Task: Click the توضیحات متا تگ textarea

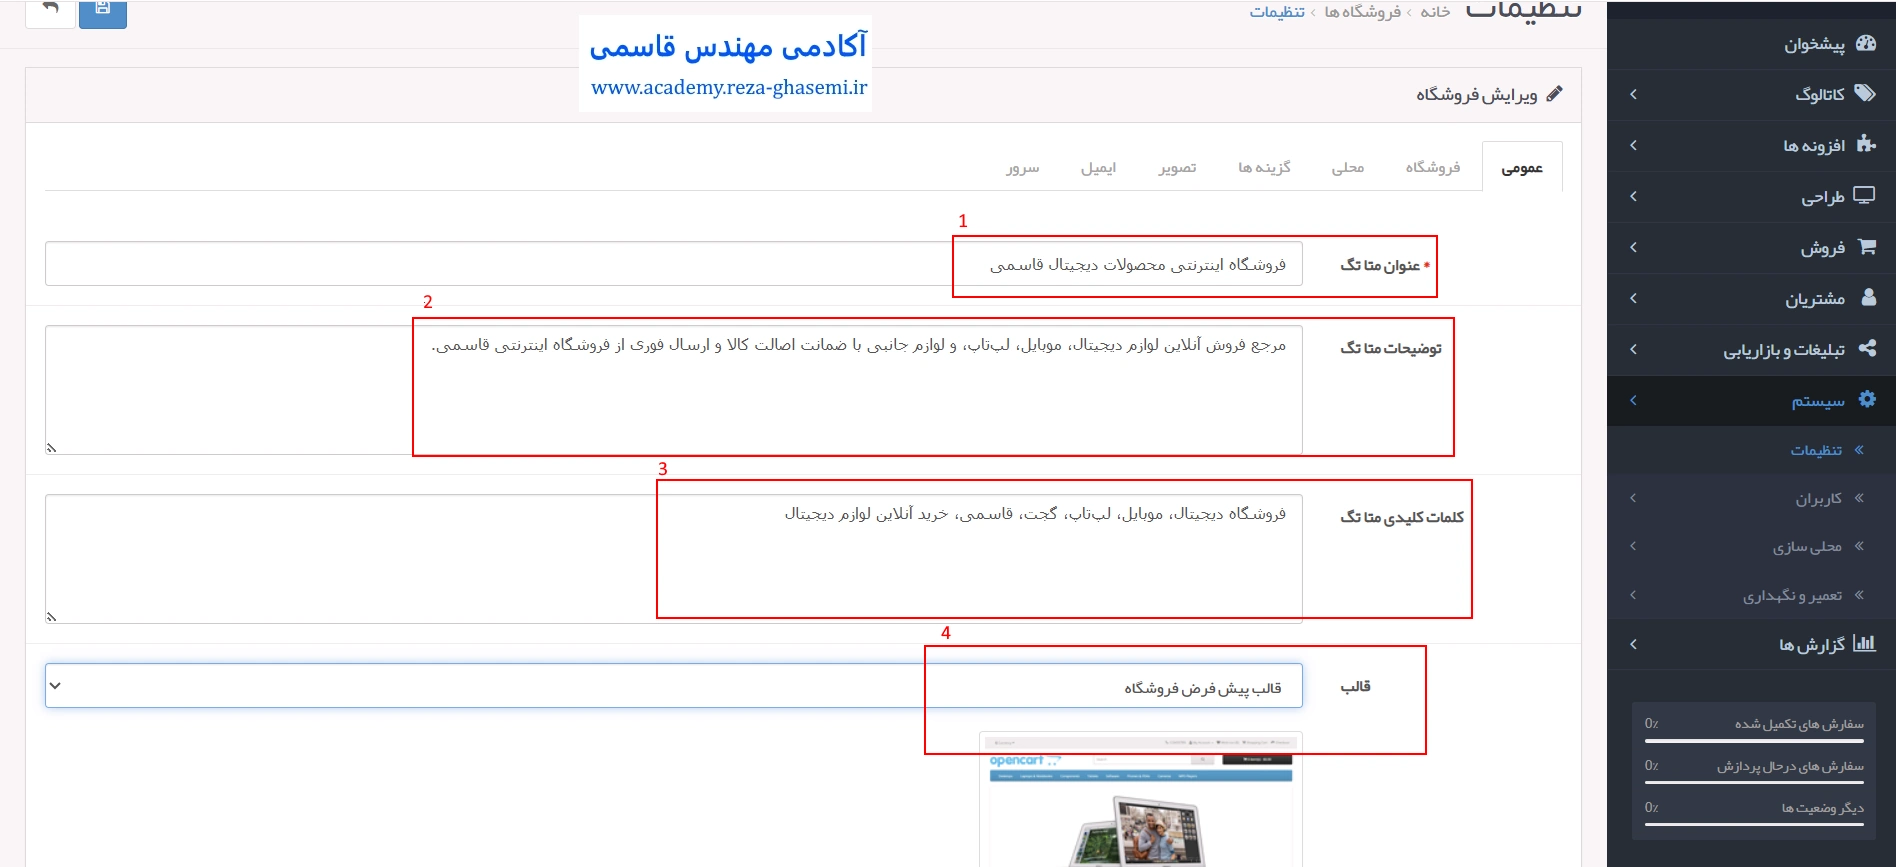Action: click(674, 390)
